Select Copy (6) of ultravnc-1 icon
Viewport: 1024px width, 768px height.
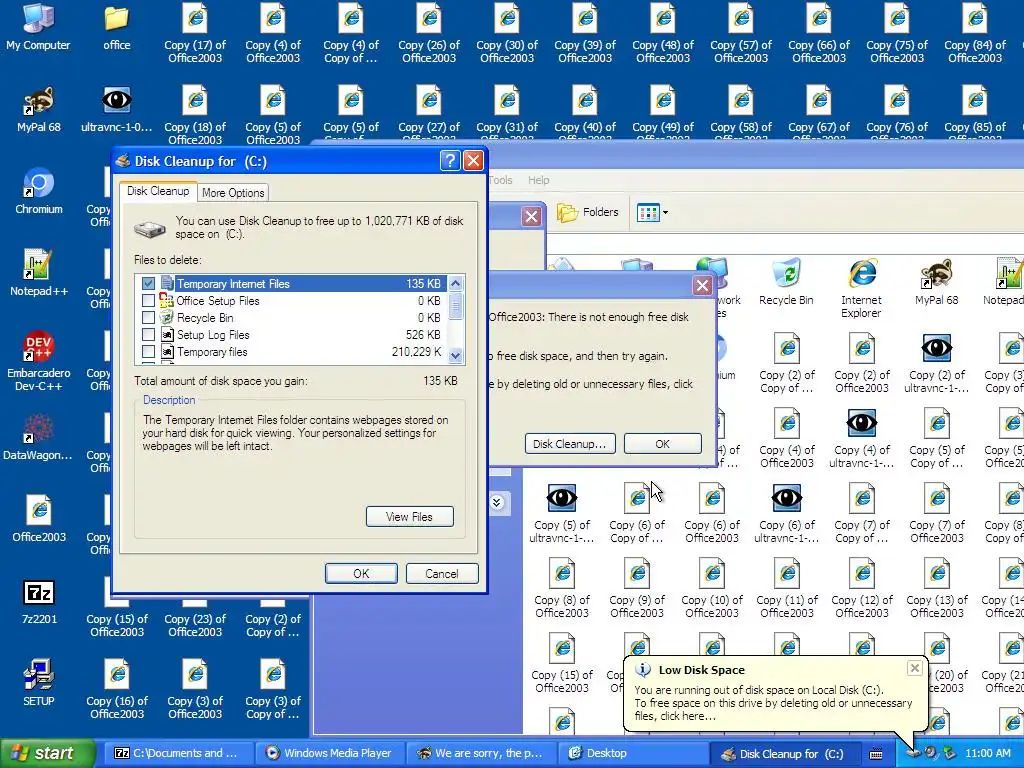pyautogui.click(x=786, y=514)
